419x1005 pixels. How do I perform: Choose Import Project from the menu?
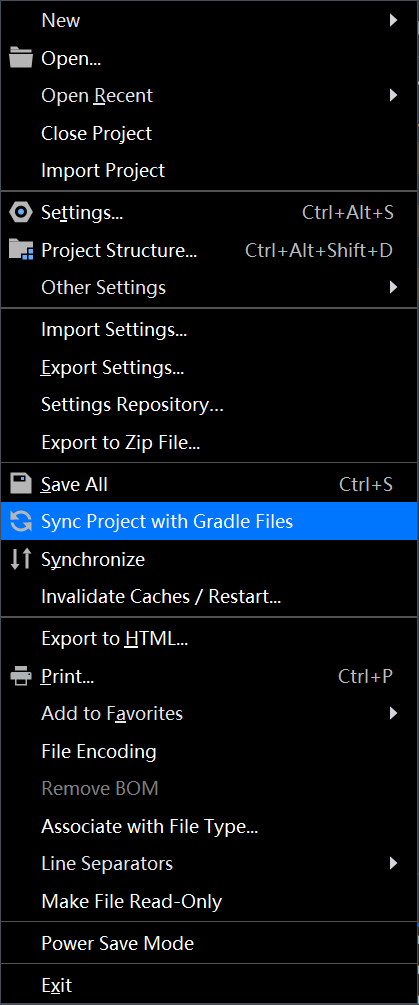pyautogui.click(x=209, y=170)
